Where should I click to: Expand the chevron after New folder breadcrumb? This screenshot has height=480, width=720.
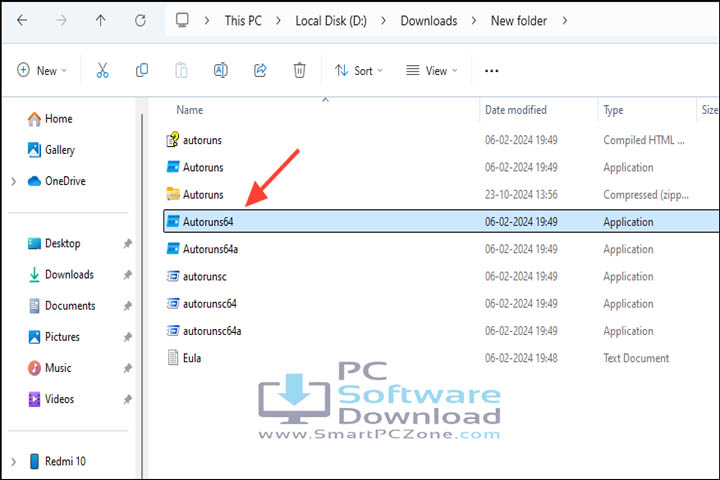pos(565,21)
